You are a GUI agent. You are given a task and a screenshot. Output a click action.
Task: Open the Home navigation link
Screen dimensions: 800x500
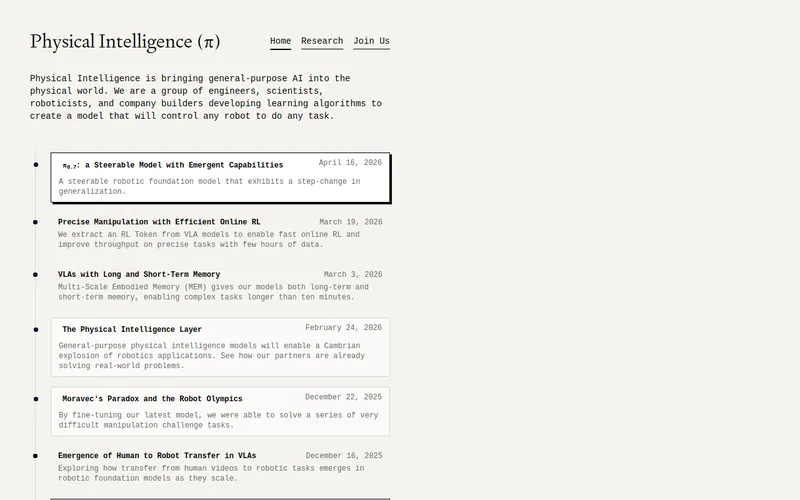(x=280, y=41)
